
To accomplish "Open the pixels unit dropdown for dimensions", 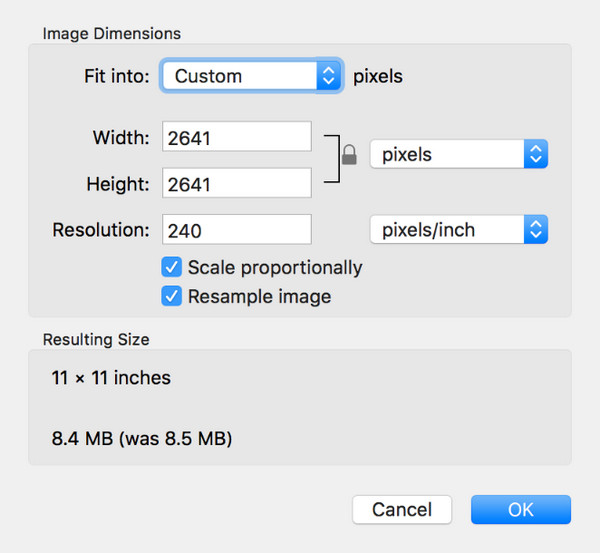I will (447, 155).
